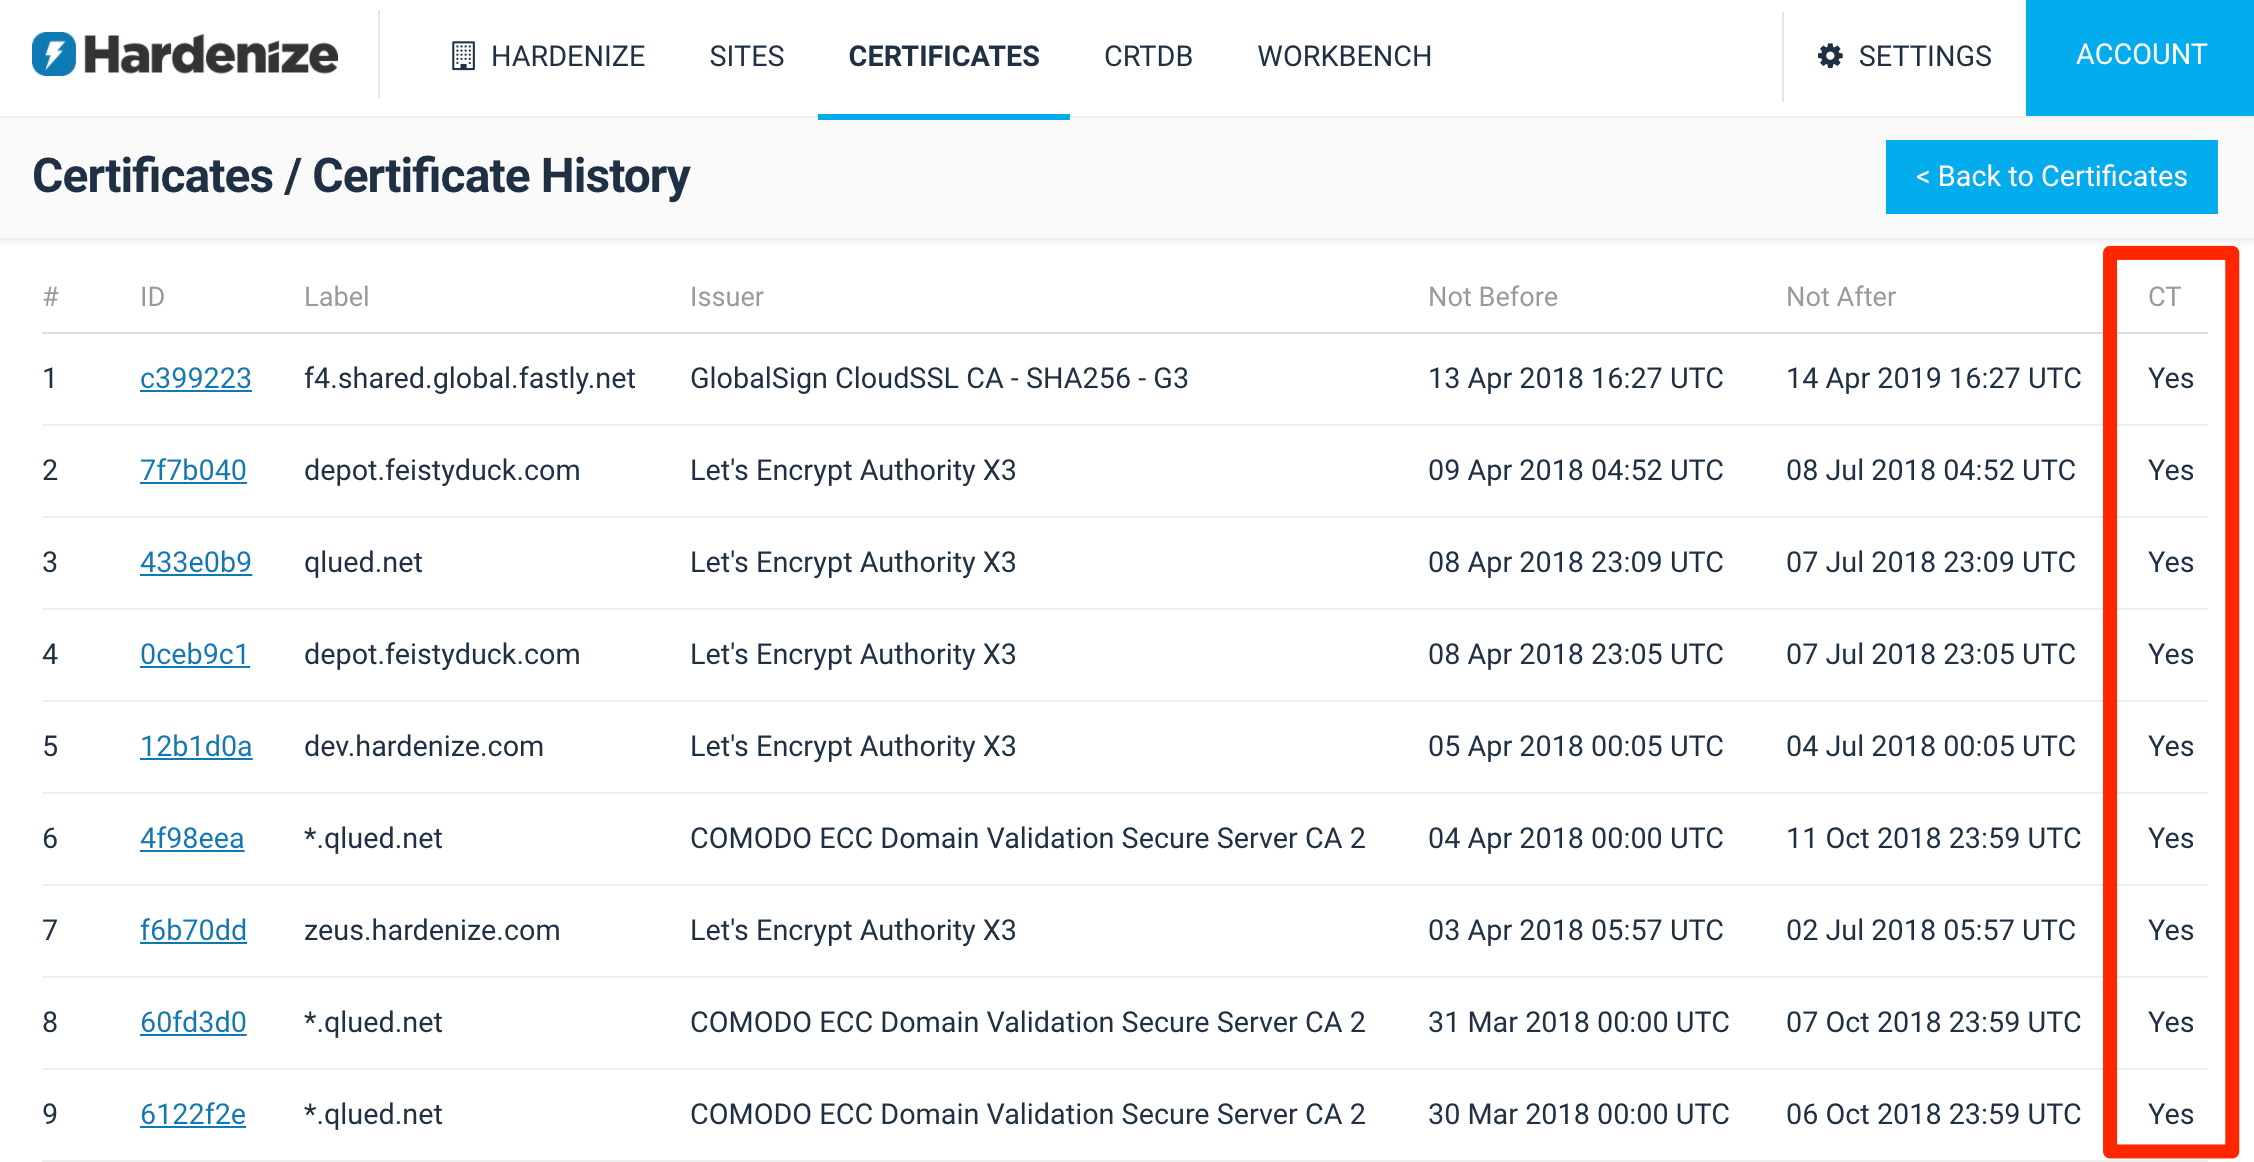This screenshot has width=2254, height=1162.
Task: Select the qlued.net label in row 3
Action: click(363, 562)
